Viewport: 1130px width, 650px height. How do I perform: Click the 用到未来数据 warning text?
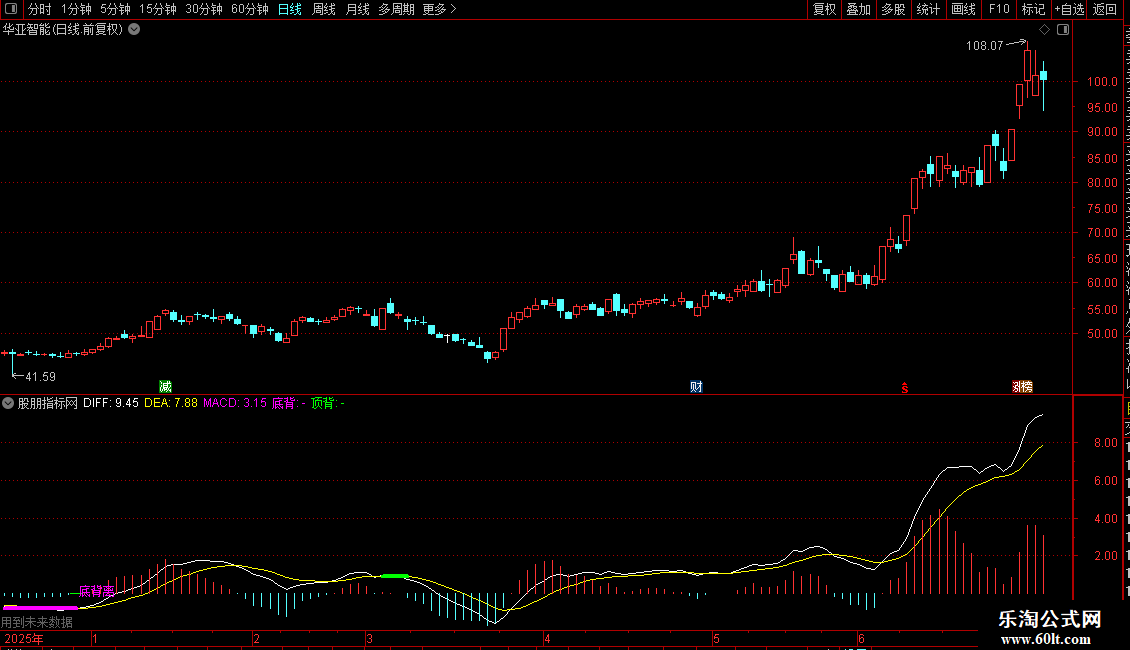37,622
